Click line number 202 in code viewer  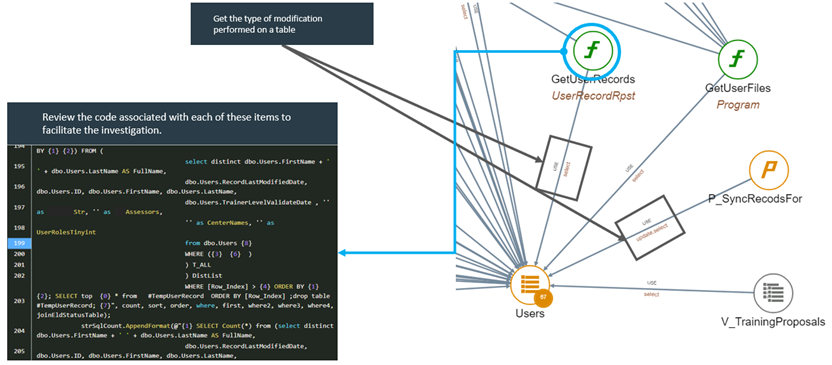pos(19,275)
